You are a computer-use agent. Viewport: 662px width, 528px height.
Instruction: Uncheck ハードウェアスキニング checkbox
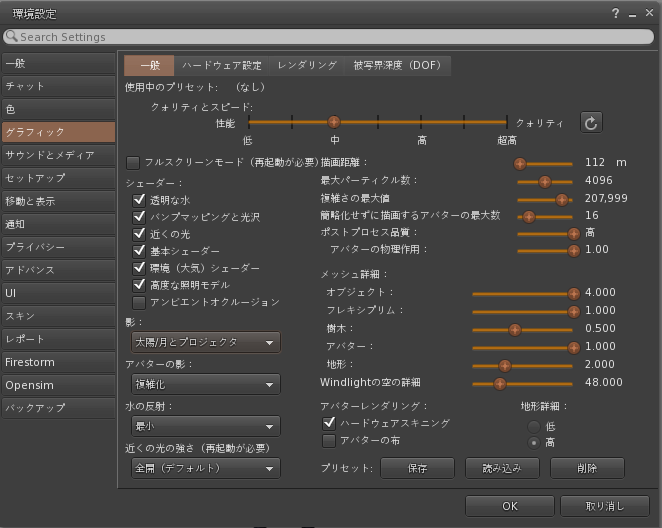(x=329, y=423)
